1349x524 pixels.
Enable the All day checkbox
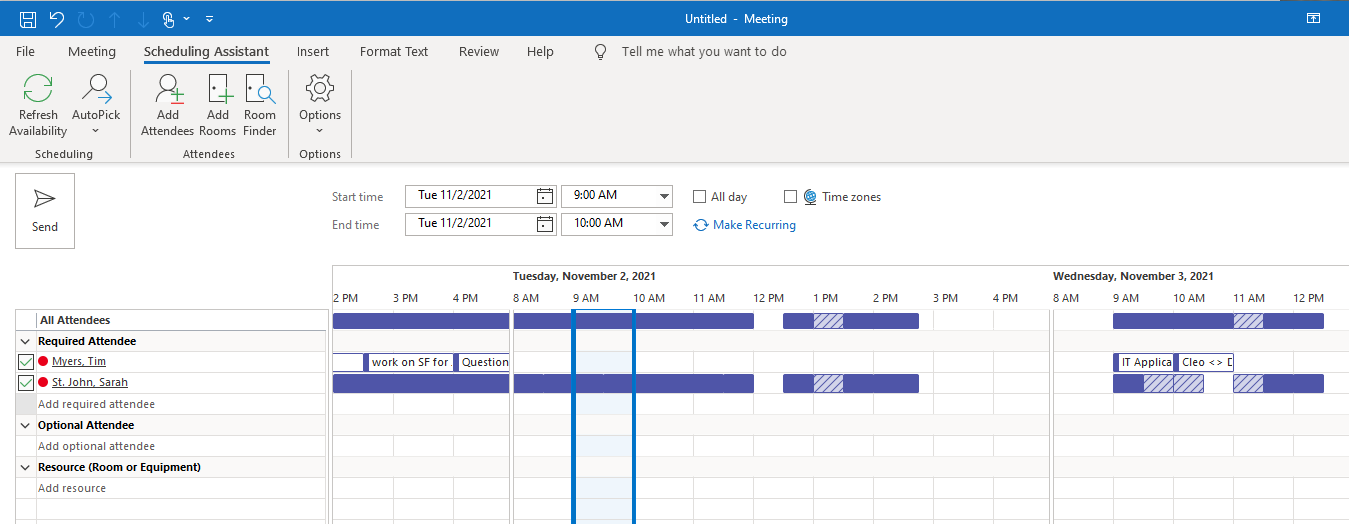[x=700, y=197]
